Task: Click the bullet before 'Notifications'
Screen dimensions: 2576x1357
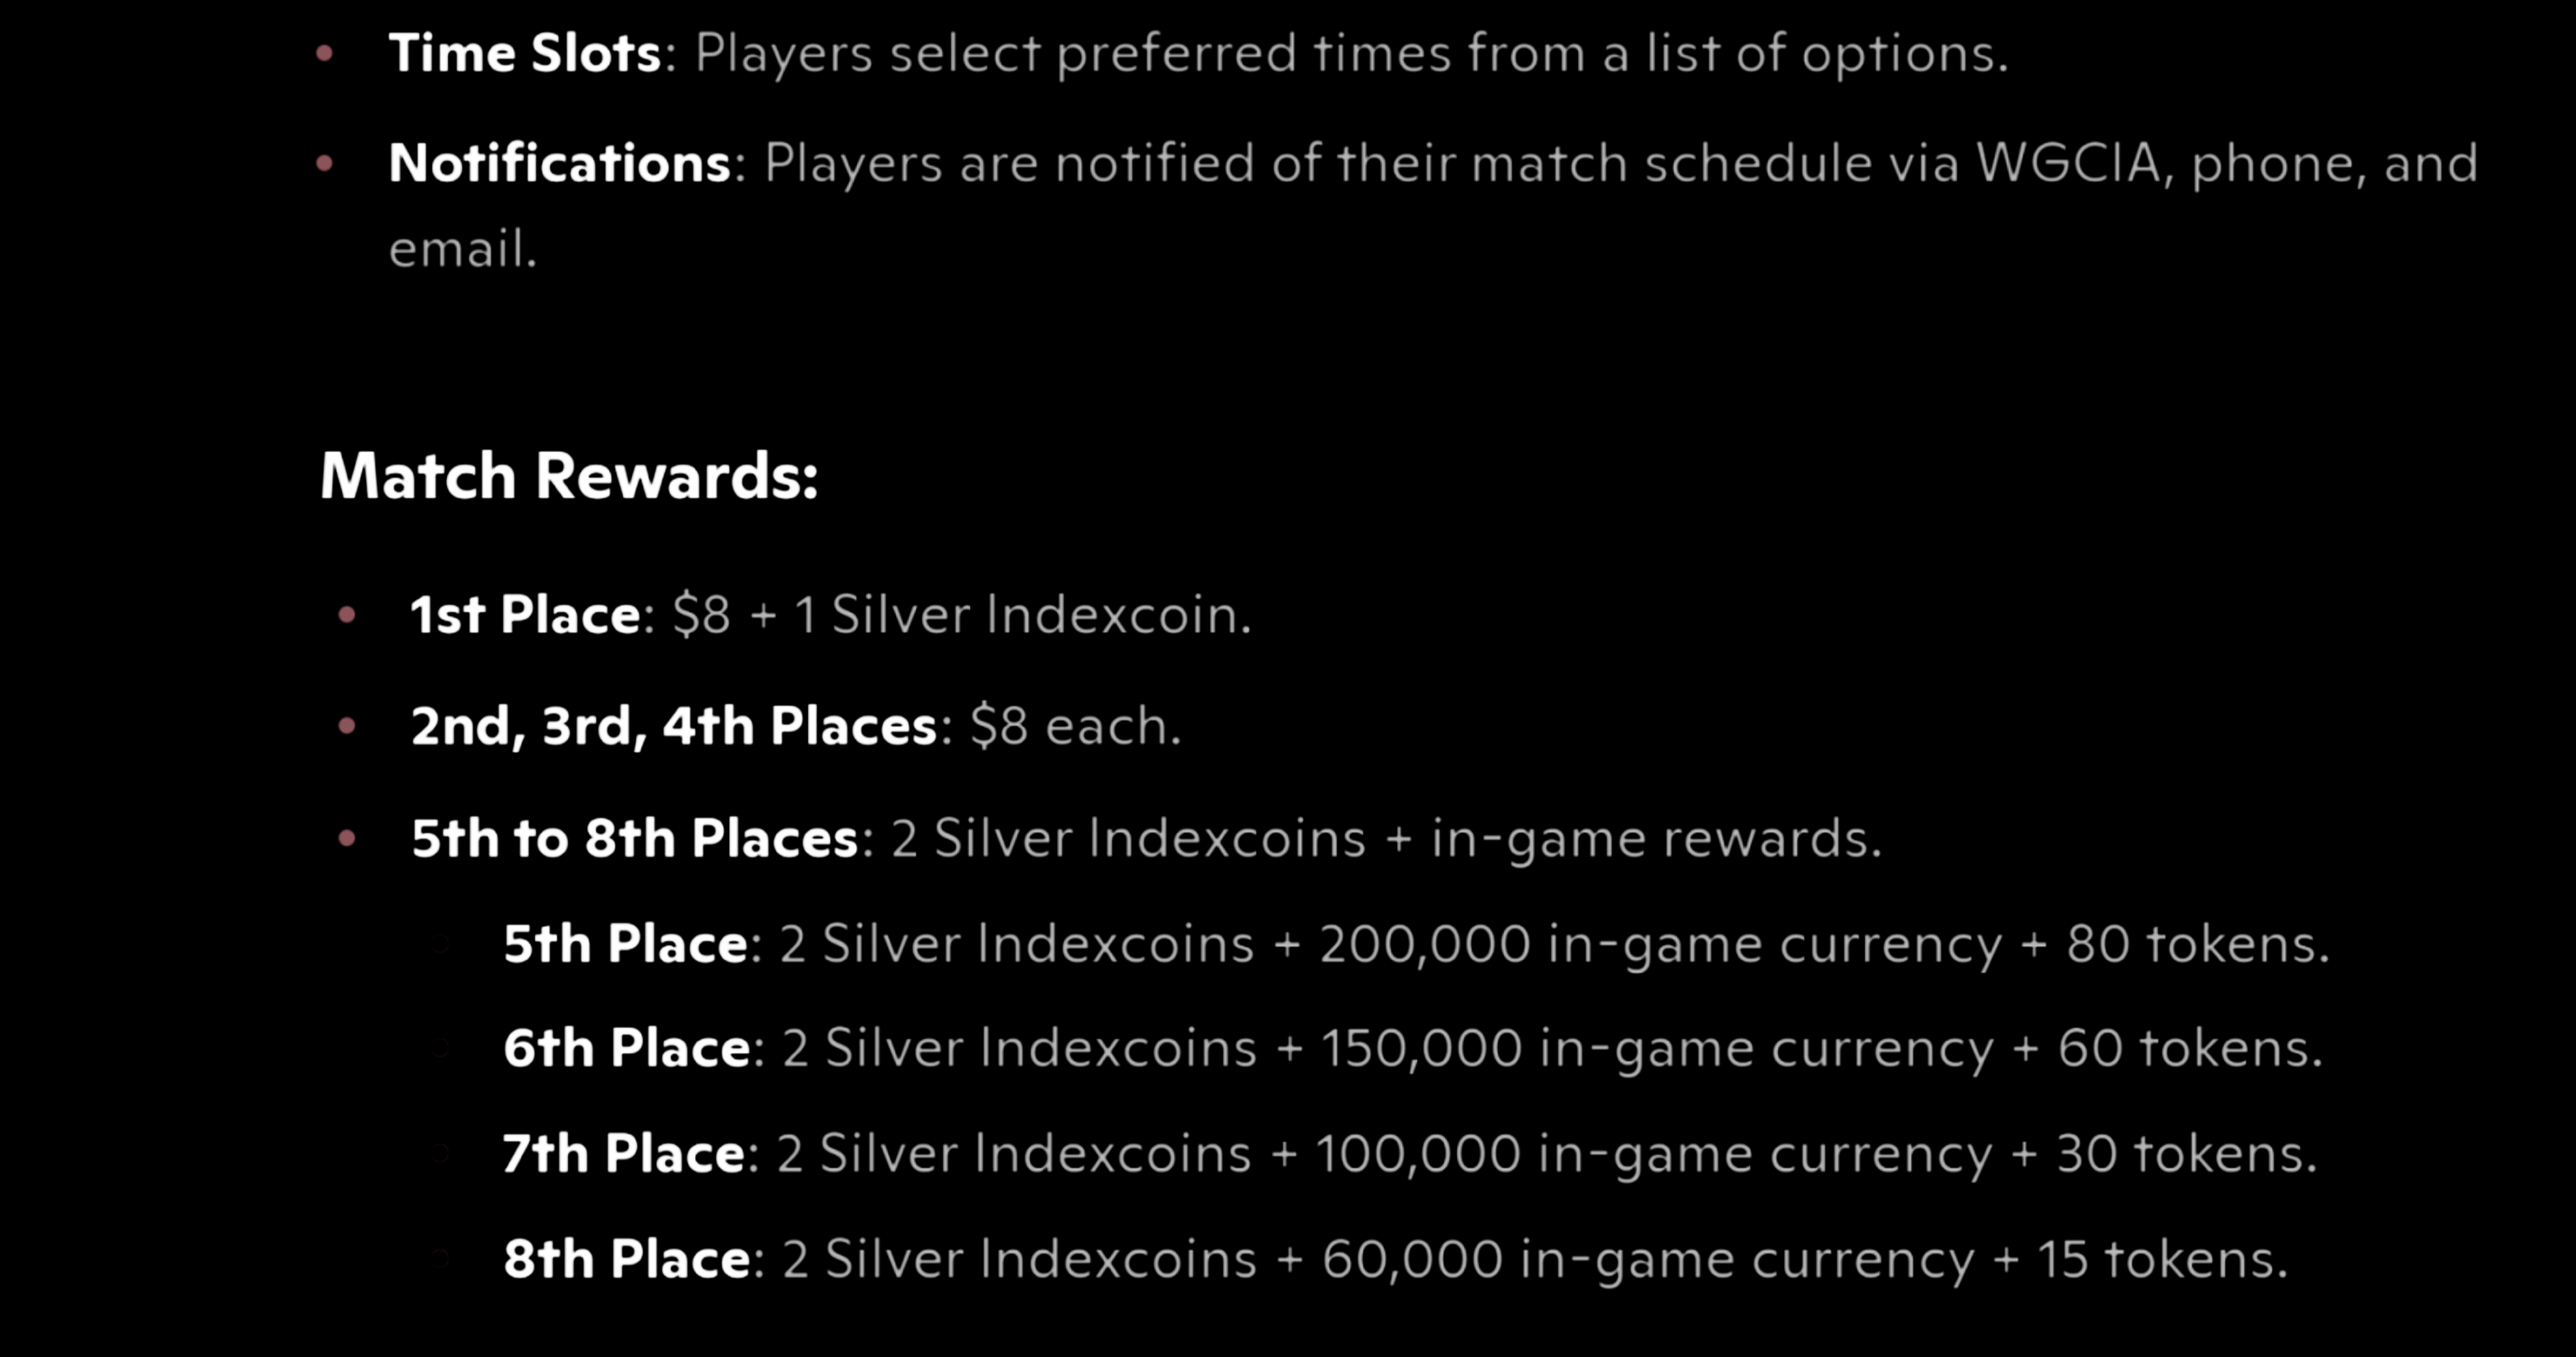Action: pyautogui.click(x=324, y=163)
